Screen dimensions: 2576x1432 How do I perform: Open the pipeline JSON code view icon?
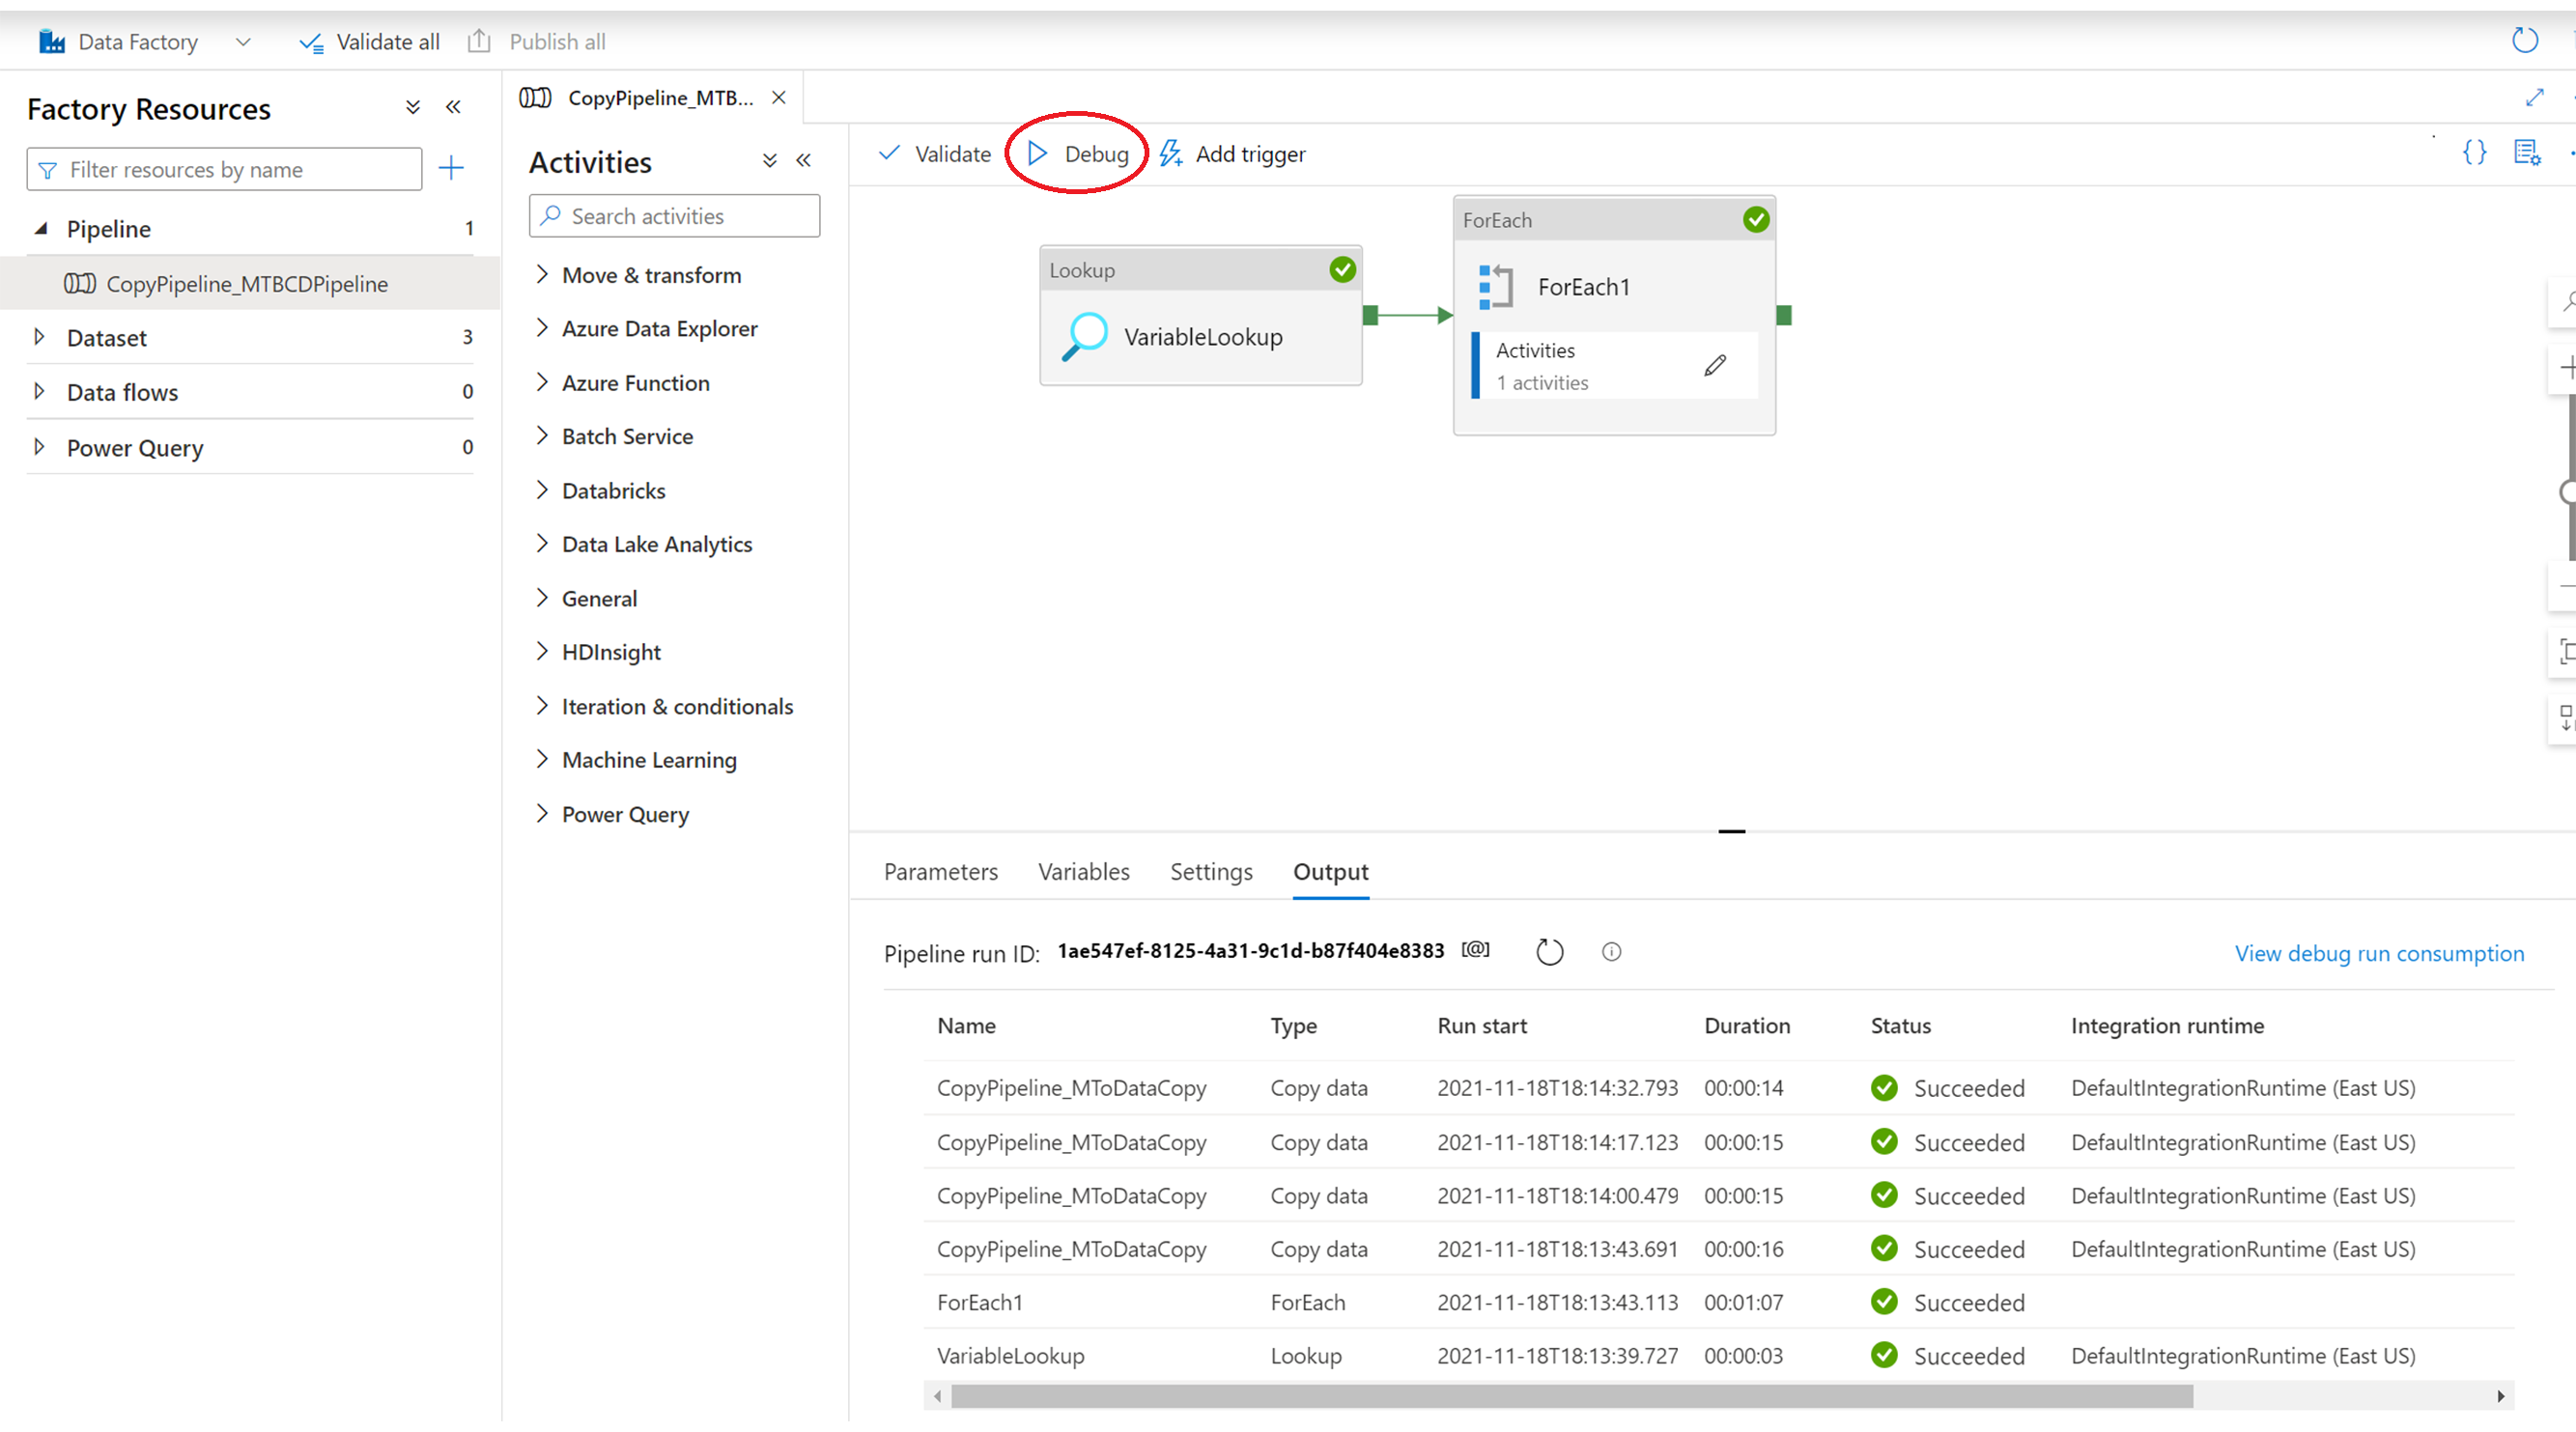coord(2474,152)
